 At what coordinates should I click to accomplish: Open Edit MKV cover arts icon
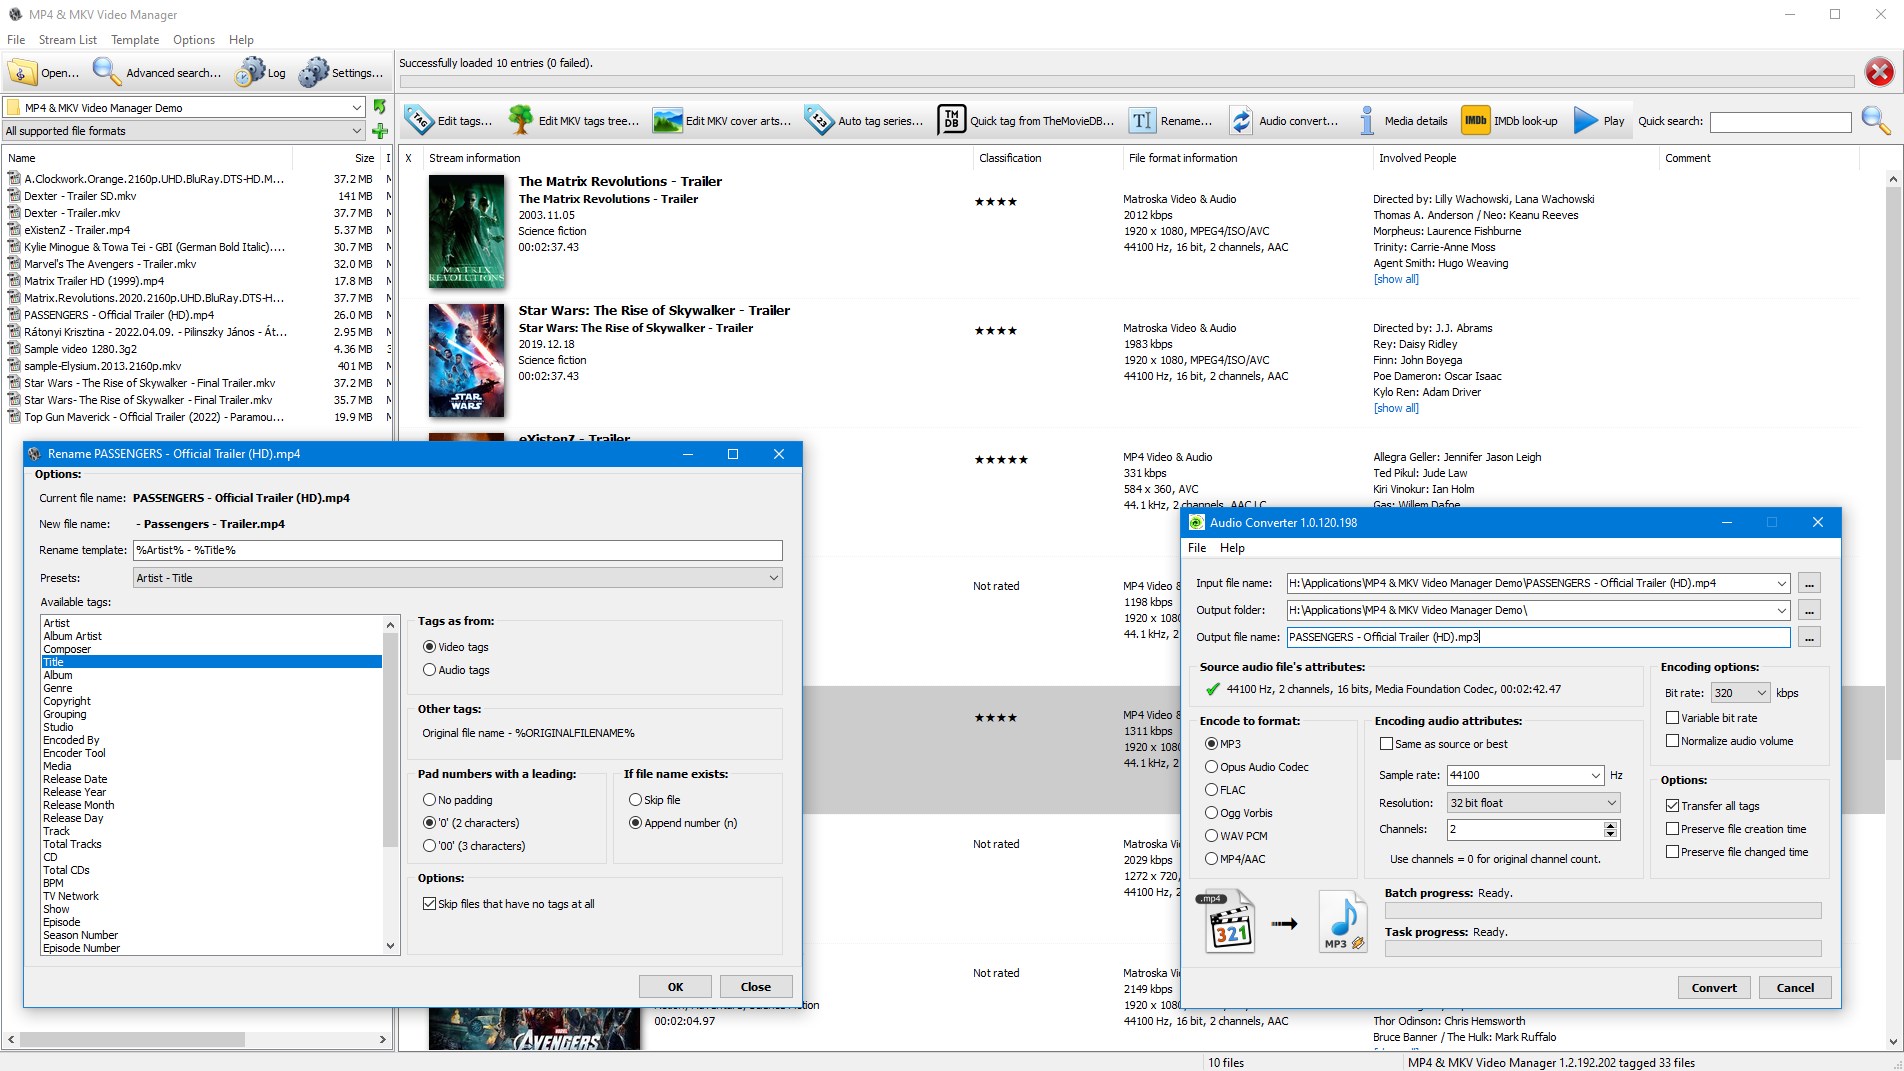click(667, 121)
